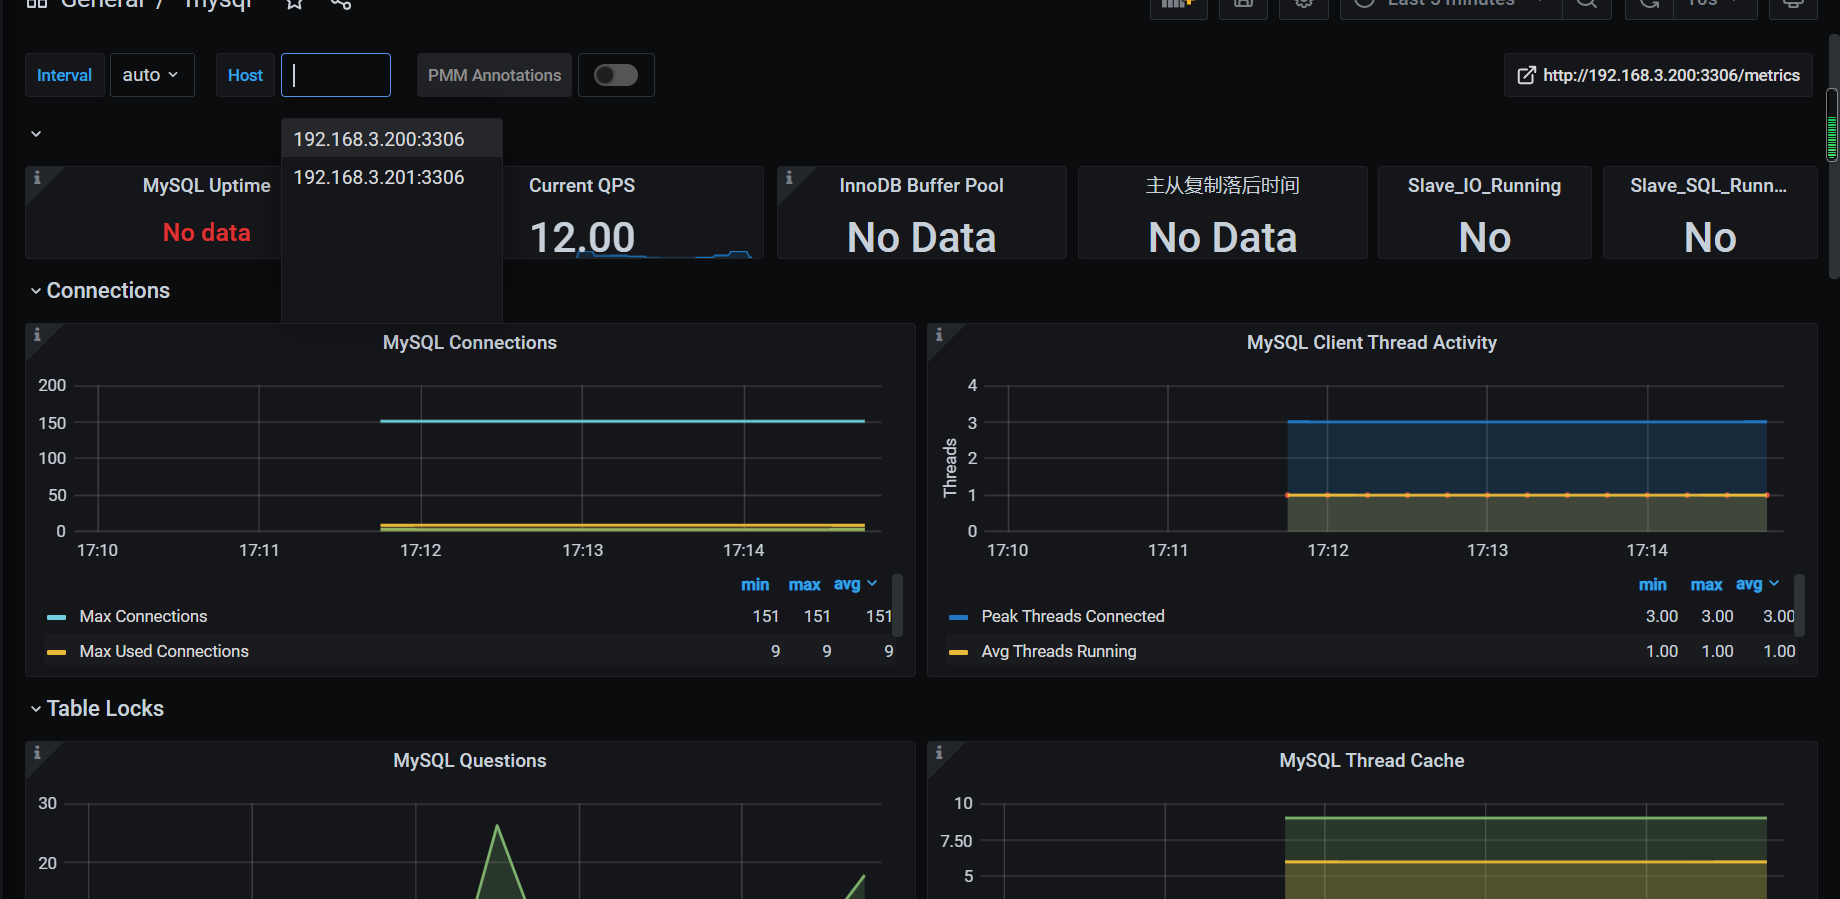Open the Current QPS panel title menu

(x=582, y=186)
